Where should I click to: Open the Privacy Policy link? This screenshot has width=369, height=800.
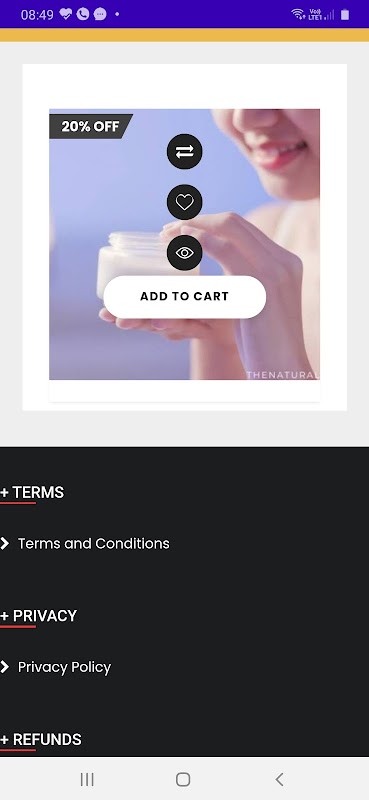(64, 667)
